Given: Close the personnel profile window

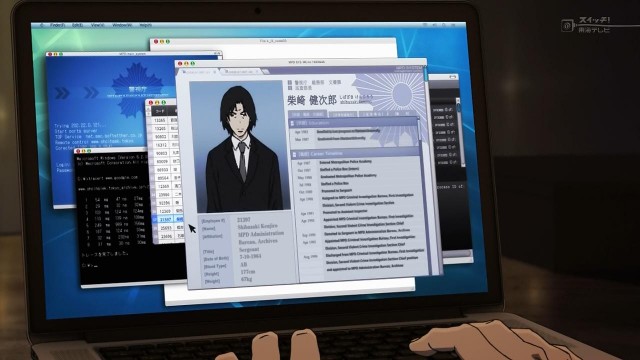Looking at the screenshot, I should click(180, 64).
